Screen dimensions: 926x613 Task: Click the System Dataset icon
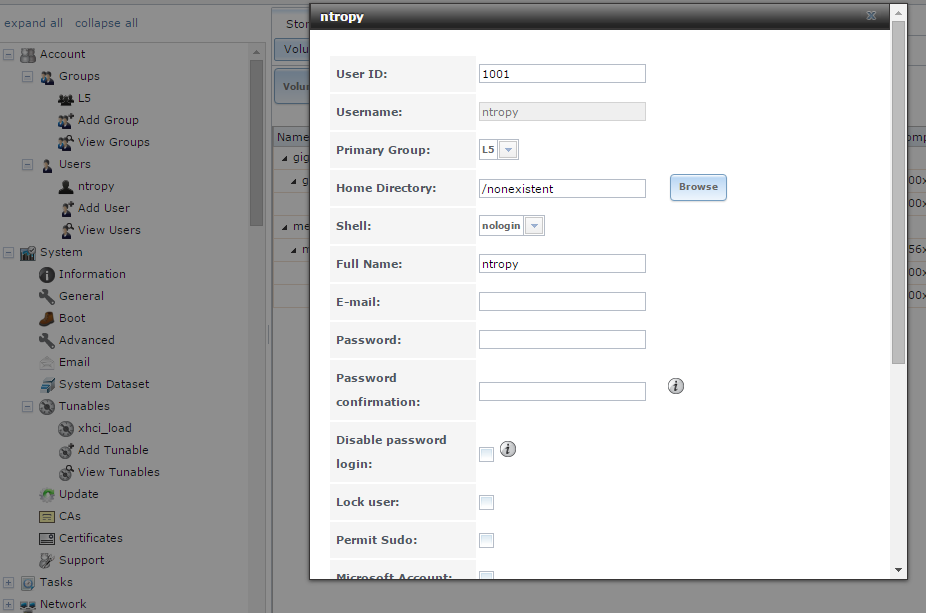[47, 385]
